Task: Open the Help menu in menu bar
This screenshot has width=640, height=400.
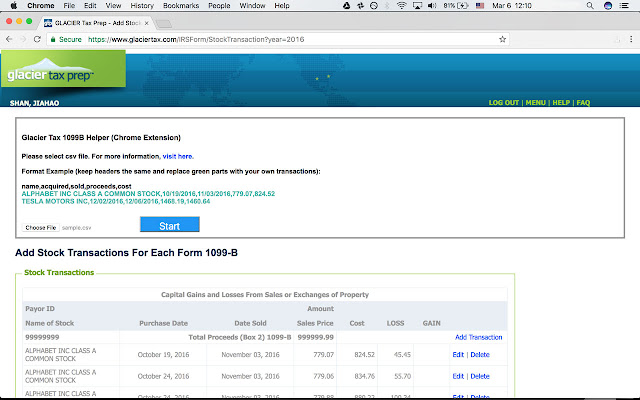Action: [x=282, y=6]
